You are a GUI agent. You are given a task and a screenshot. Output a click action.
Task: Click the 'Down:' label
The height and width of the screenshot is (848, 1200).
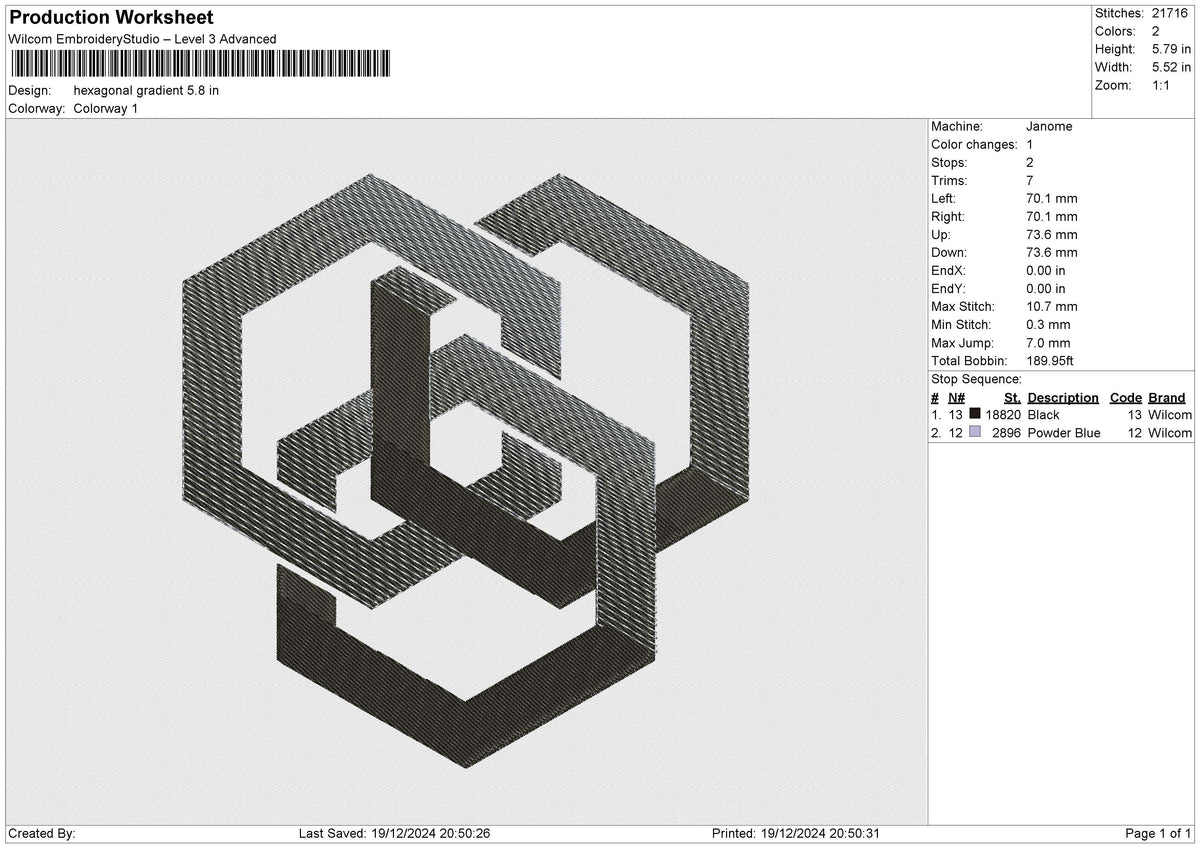[950, 253]
